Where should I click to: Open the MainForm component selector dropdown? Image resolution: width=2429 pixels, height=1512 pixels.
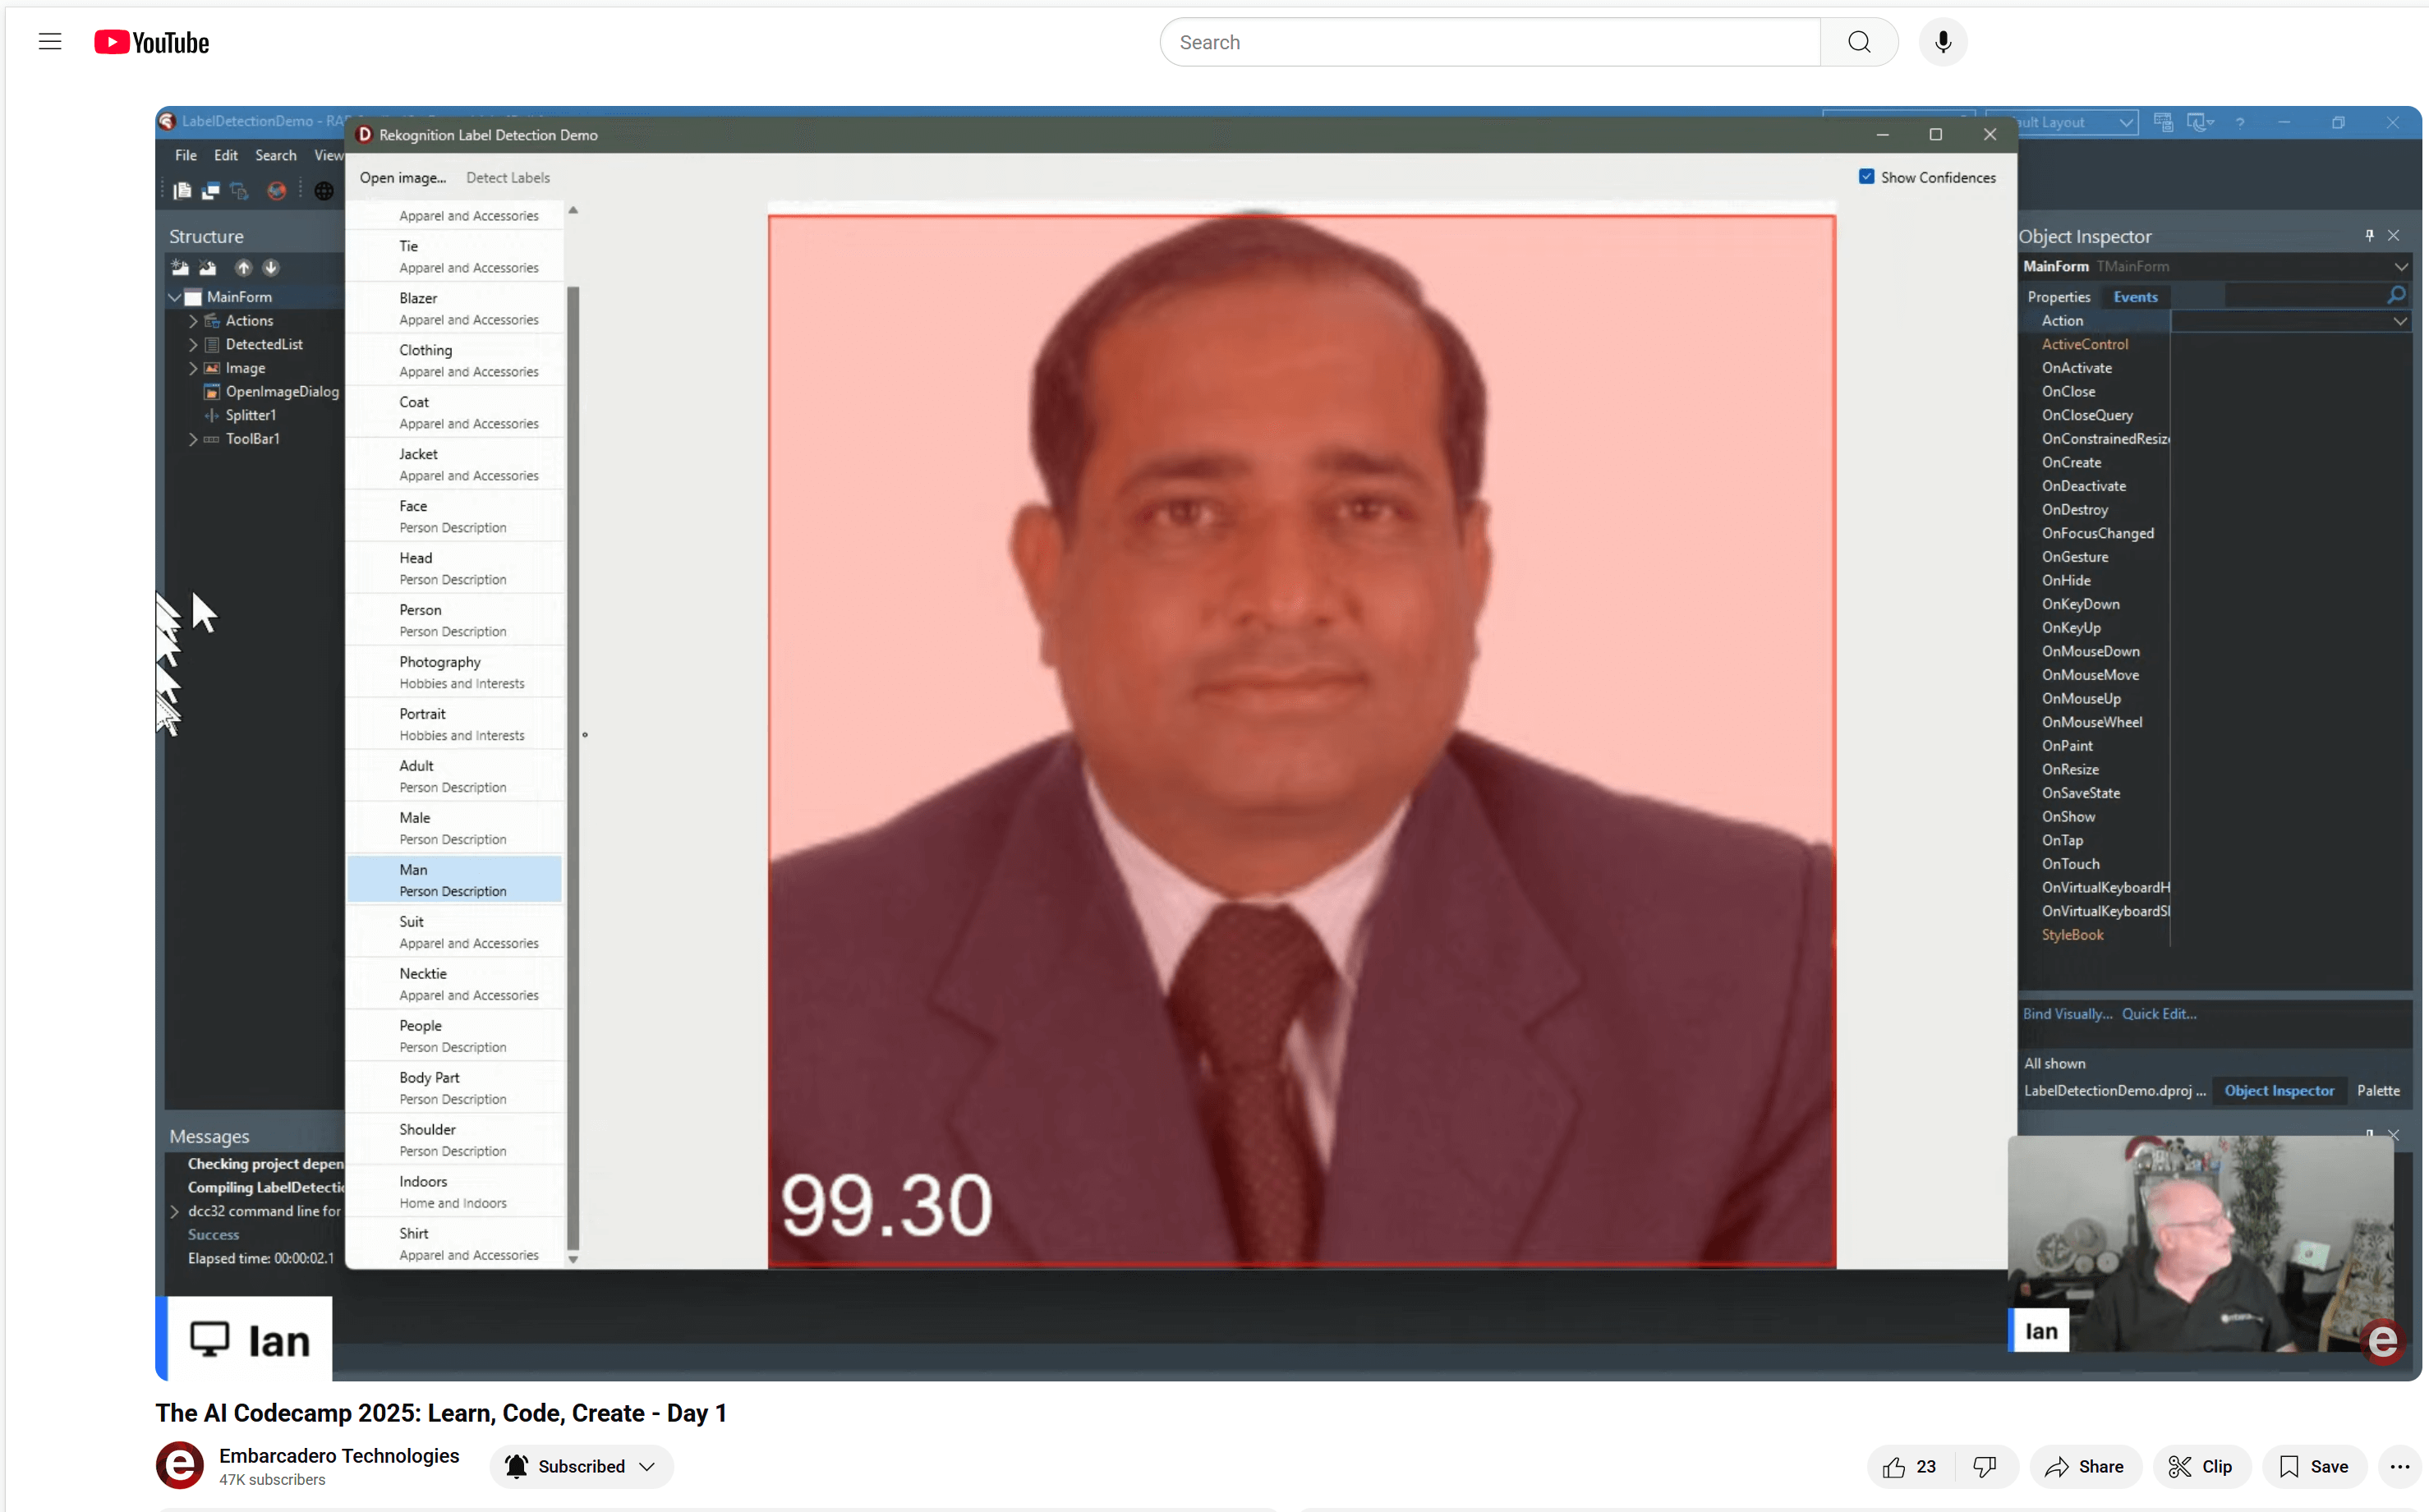(x=2400, y=266)
